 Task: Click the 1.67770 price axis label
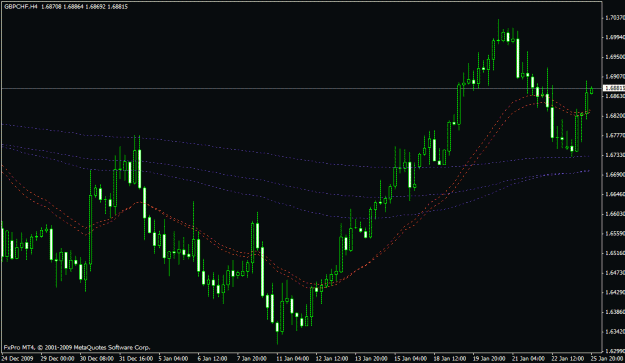(615, 135)
